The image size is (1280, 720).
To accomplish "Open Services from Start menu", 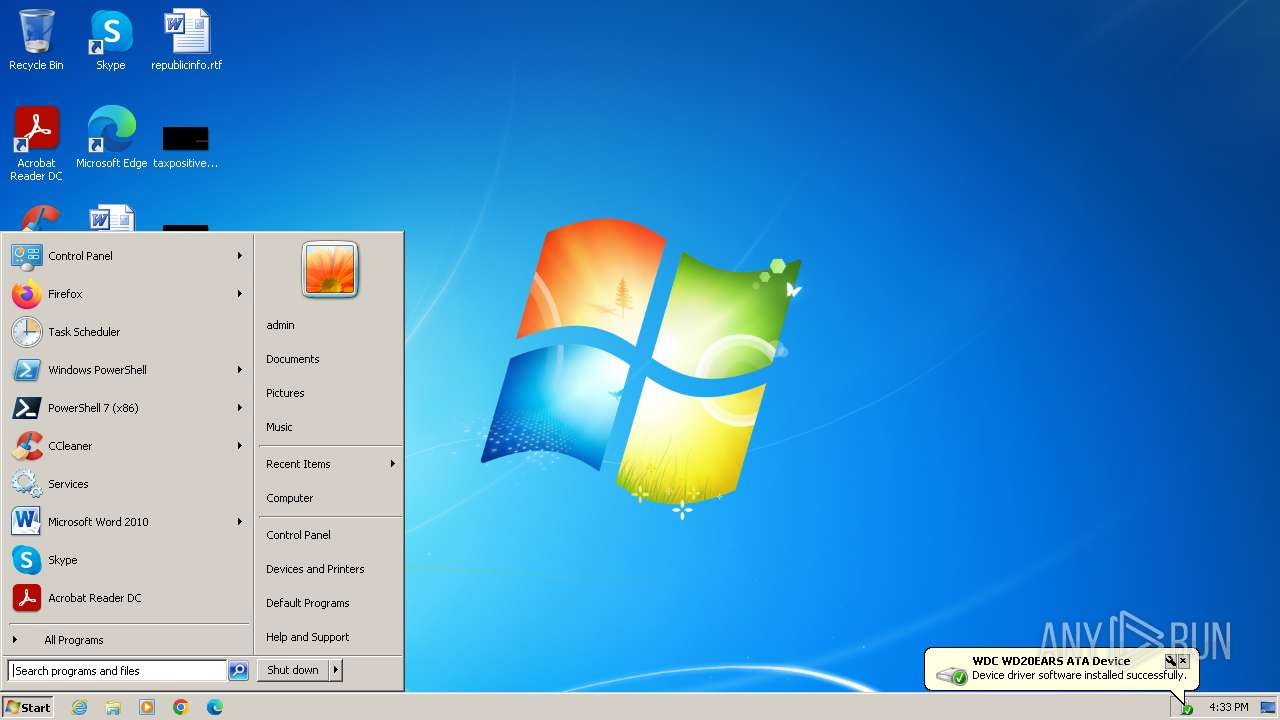I will pos(128,484).
